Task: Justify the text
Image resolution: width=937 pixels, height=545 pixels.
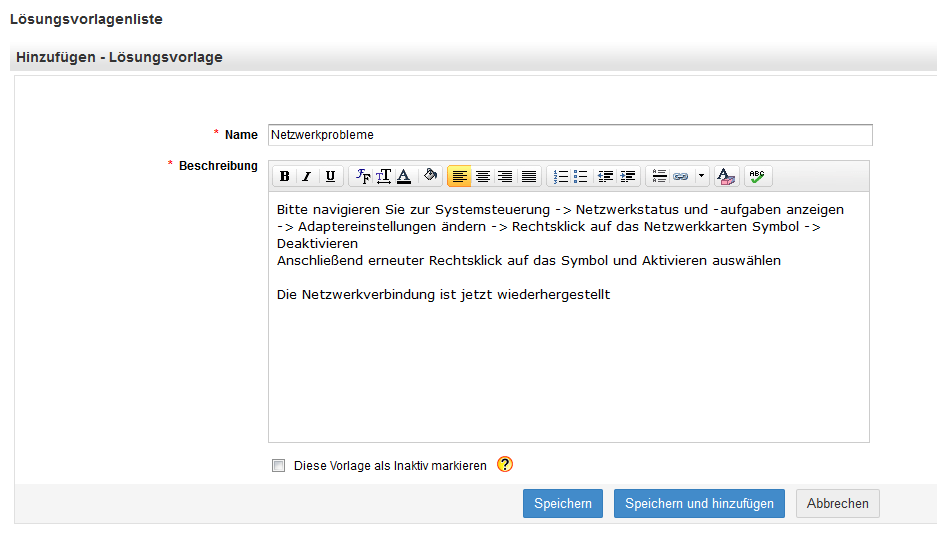Action: pyautogui.click(x=529, y=176)
